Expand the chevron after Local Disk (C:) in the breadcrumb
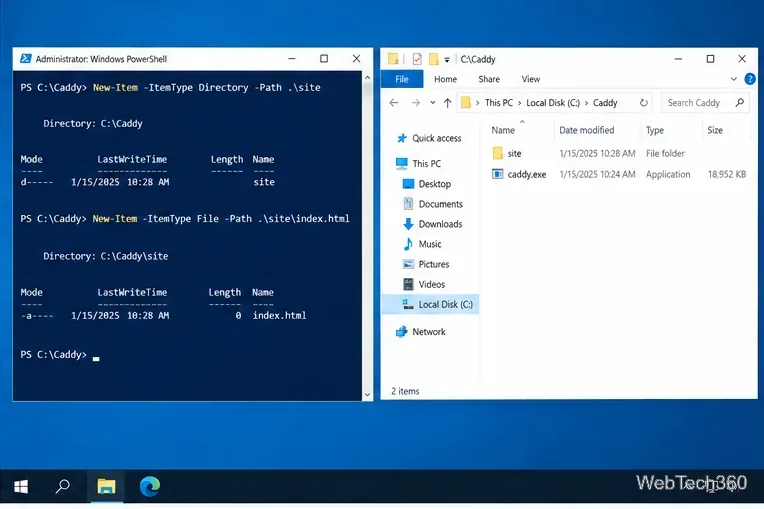 (x=586, y=103)
